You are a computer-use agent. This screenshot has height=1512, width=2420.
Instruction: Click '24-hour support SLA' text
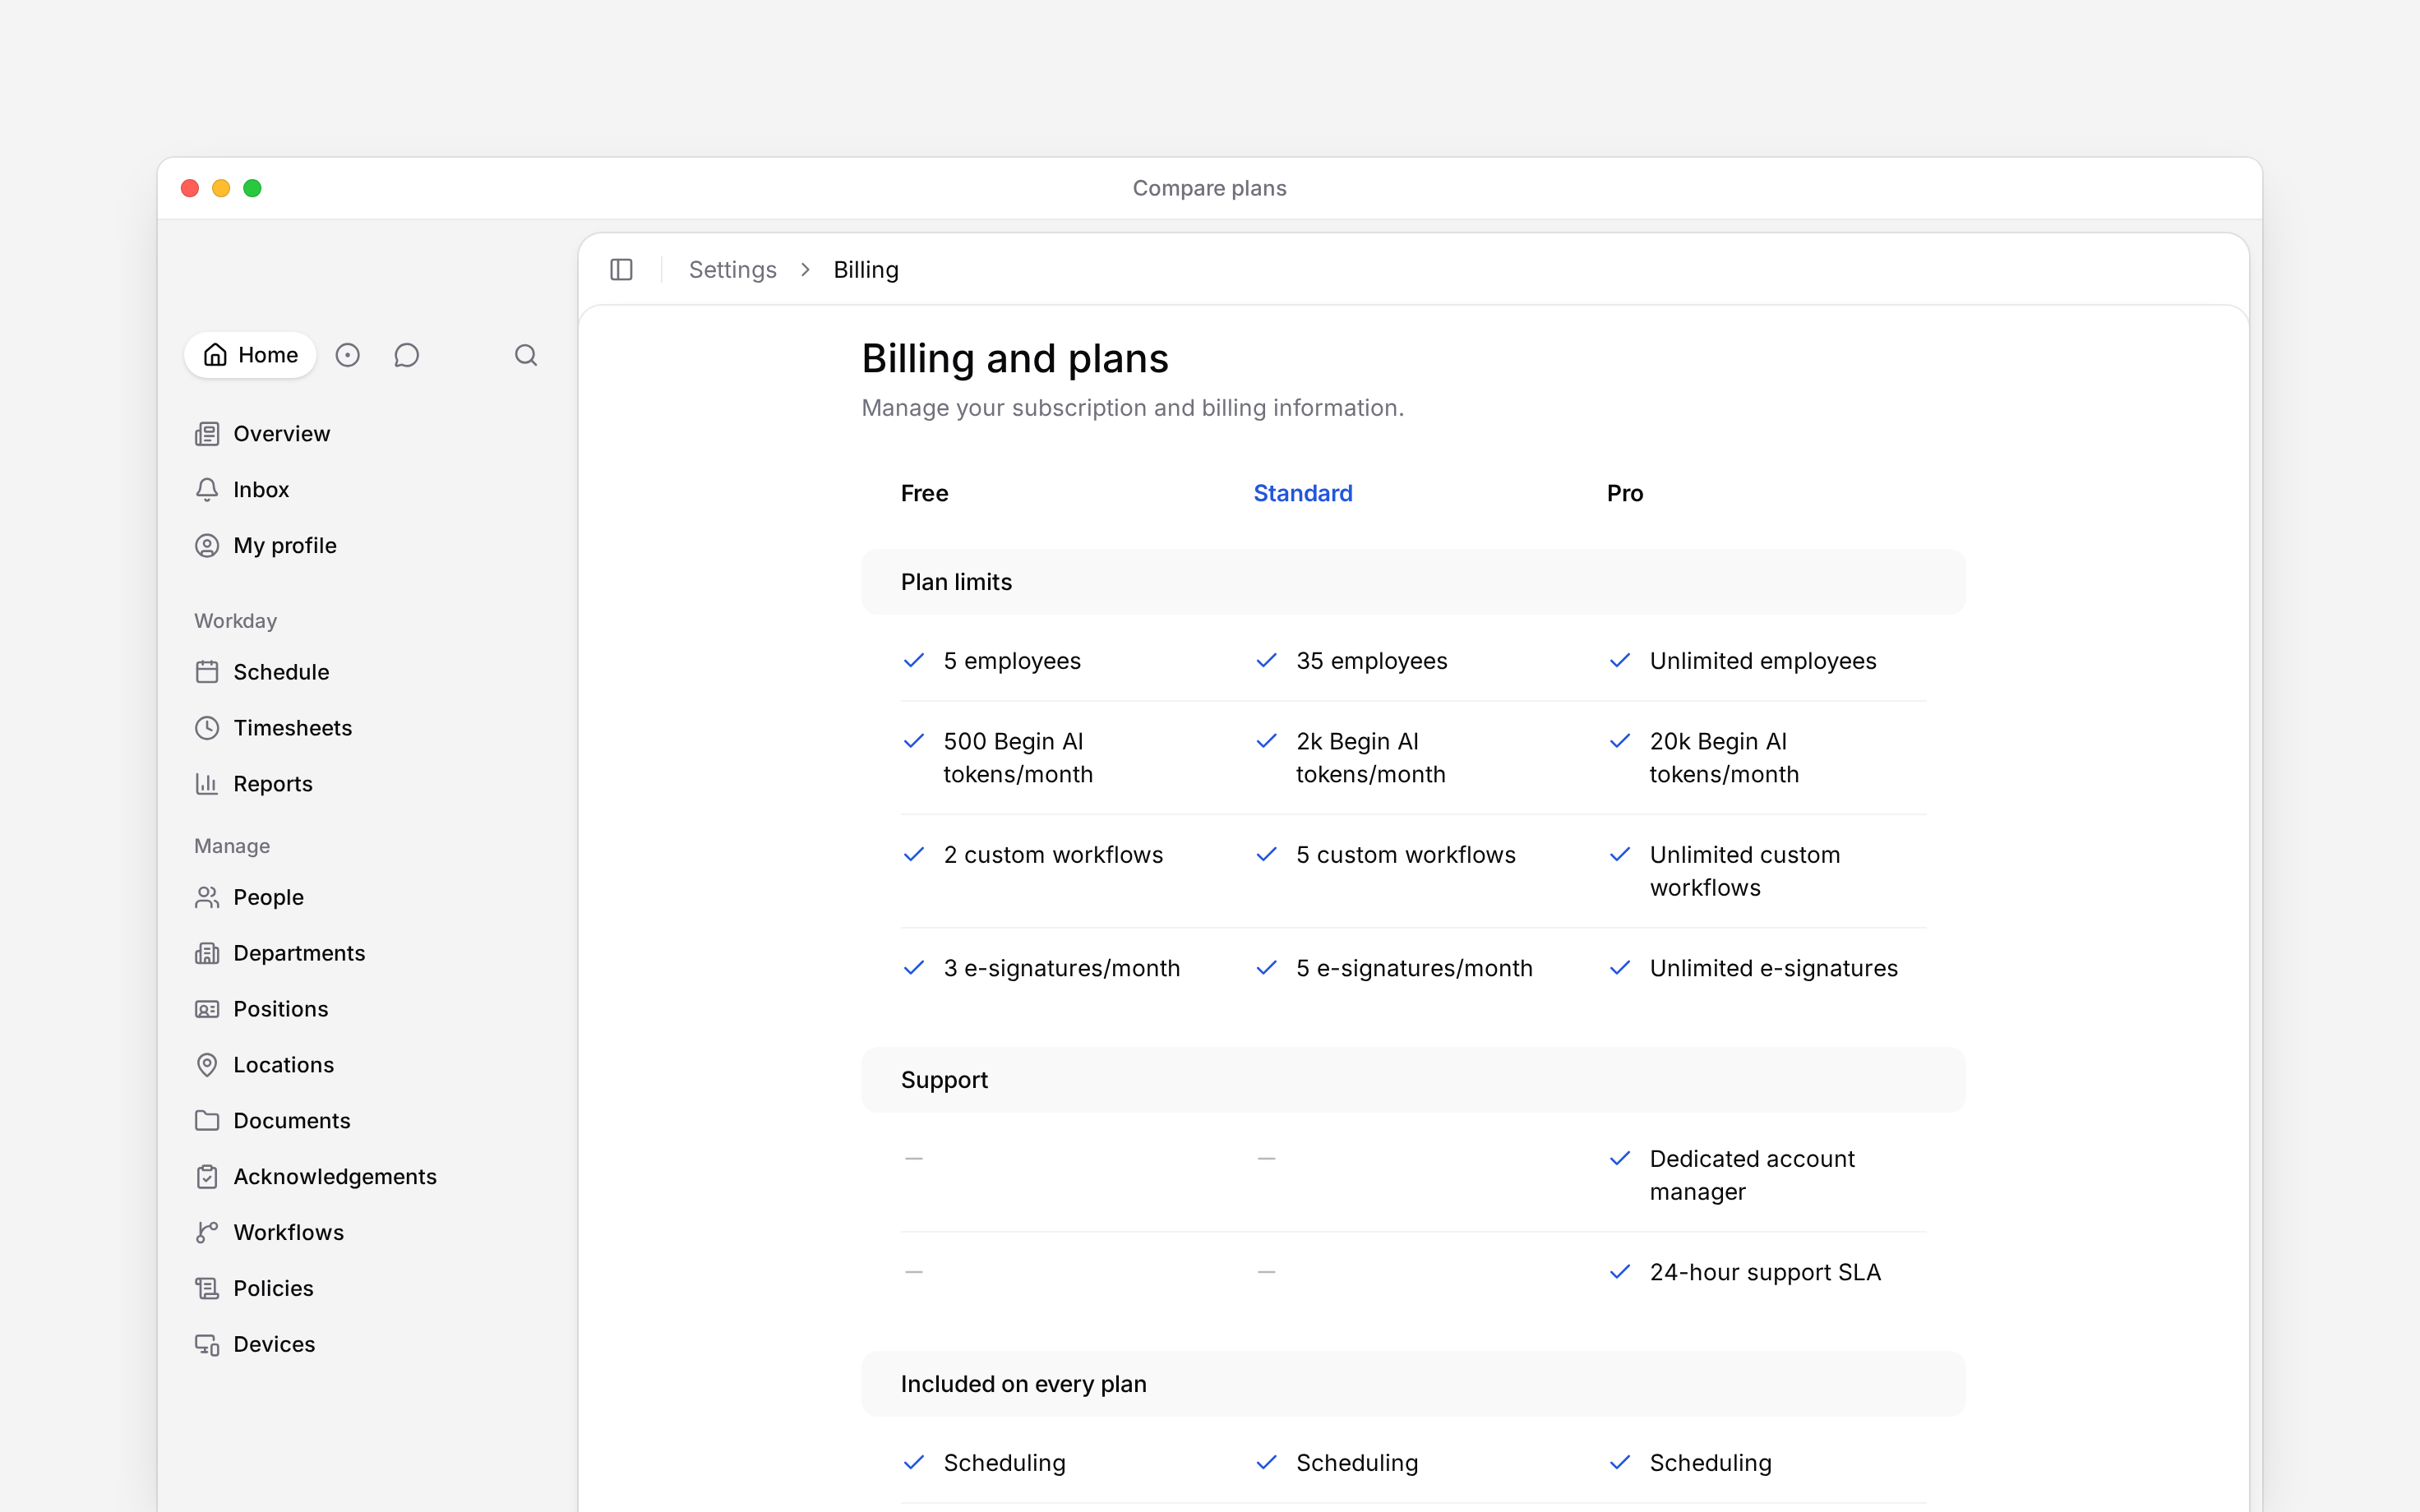pos(1765,1272)
